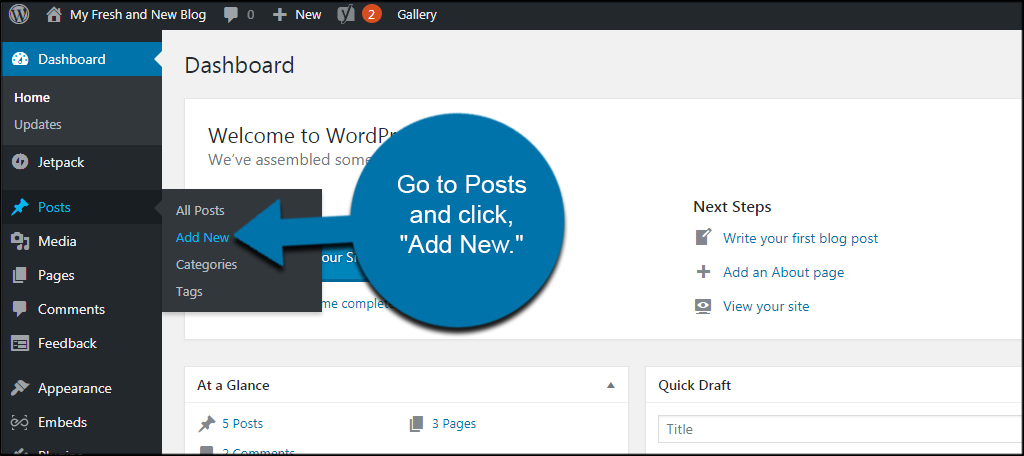Open My Fresh and New Blog site link
The height and width of the screenshot is (456, 1024).
pos(138,14)
